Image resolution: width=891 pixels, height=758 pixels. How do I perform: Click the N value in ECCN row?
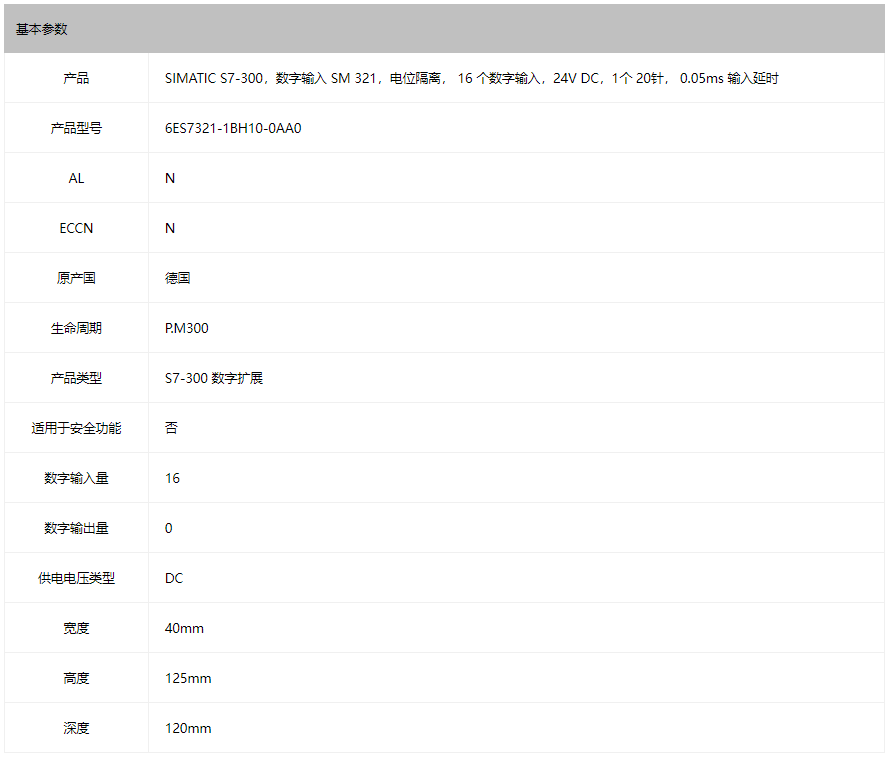tap(170, 228)
